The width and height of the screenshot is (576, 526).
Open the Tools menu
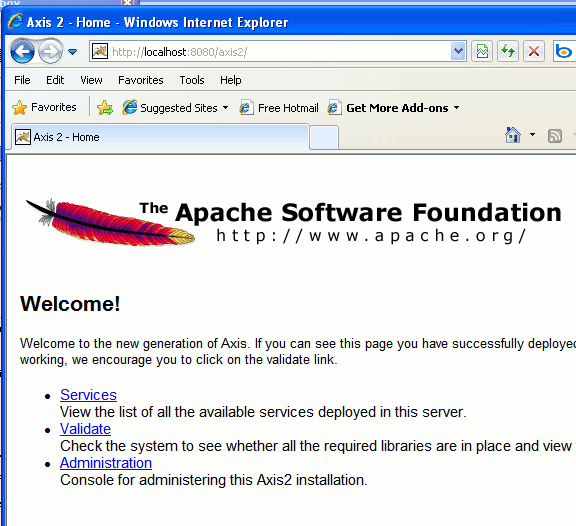click(x=192, y=80)
